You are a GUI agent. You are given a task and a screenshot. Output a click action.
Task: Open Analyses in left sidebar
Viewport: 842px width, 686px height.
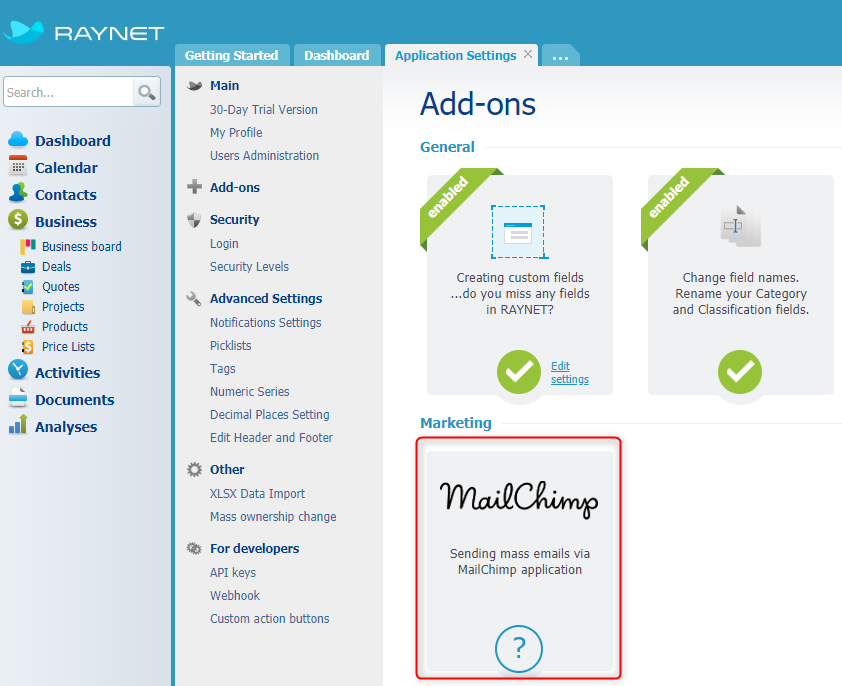tap(66, 427)
